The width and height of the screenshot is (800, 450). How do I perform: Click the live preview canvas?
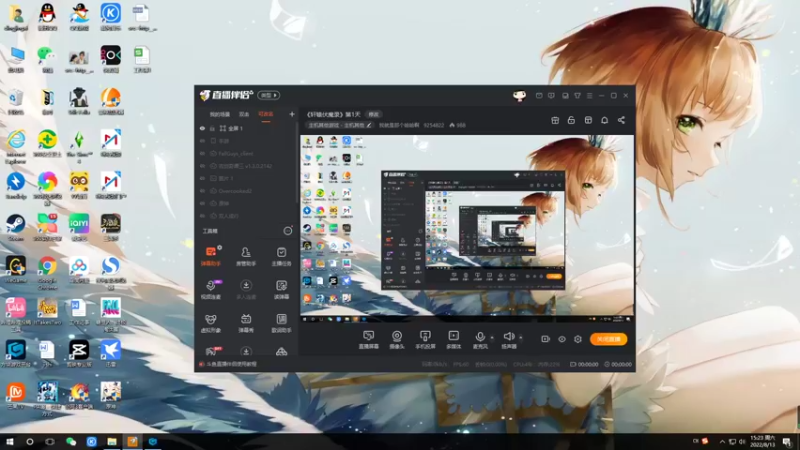pos(467,229)
